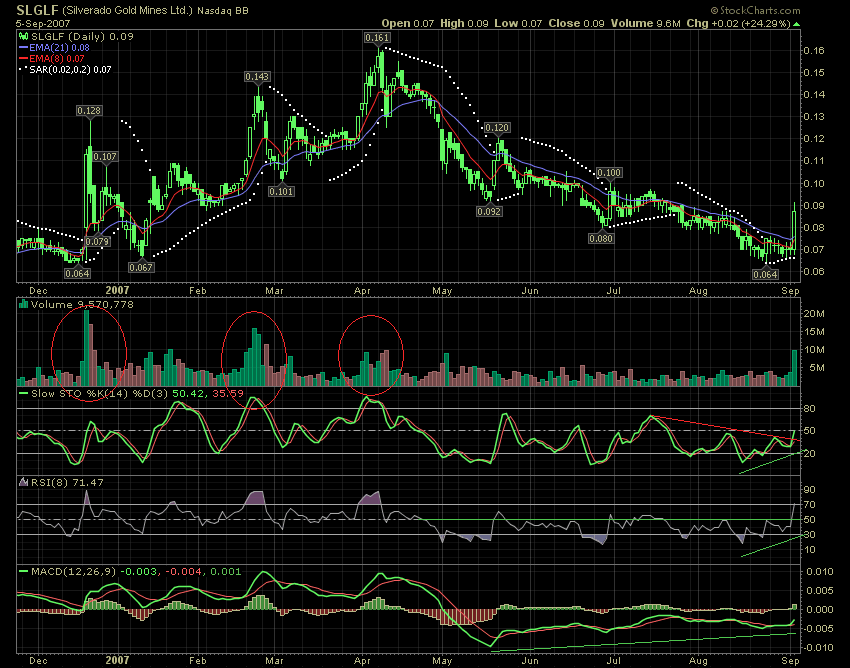Click the tall September volume bar
Image resolution: width=850 pixels, height=668 pixels.
795,368
